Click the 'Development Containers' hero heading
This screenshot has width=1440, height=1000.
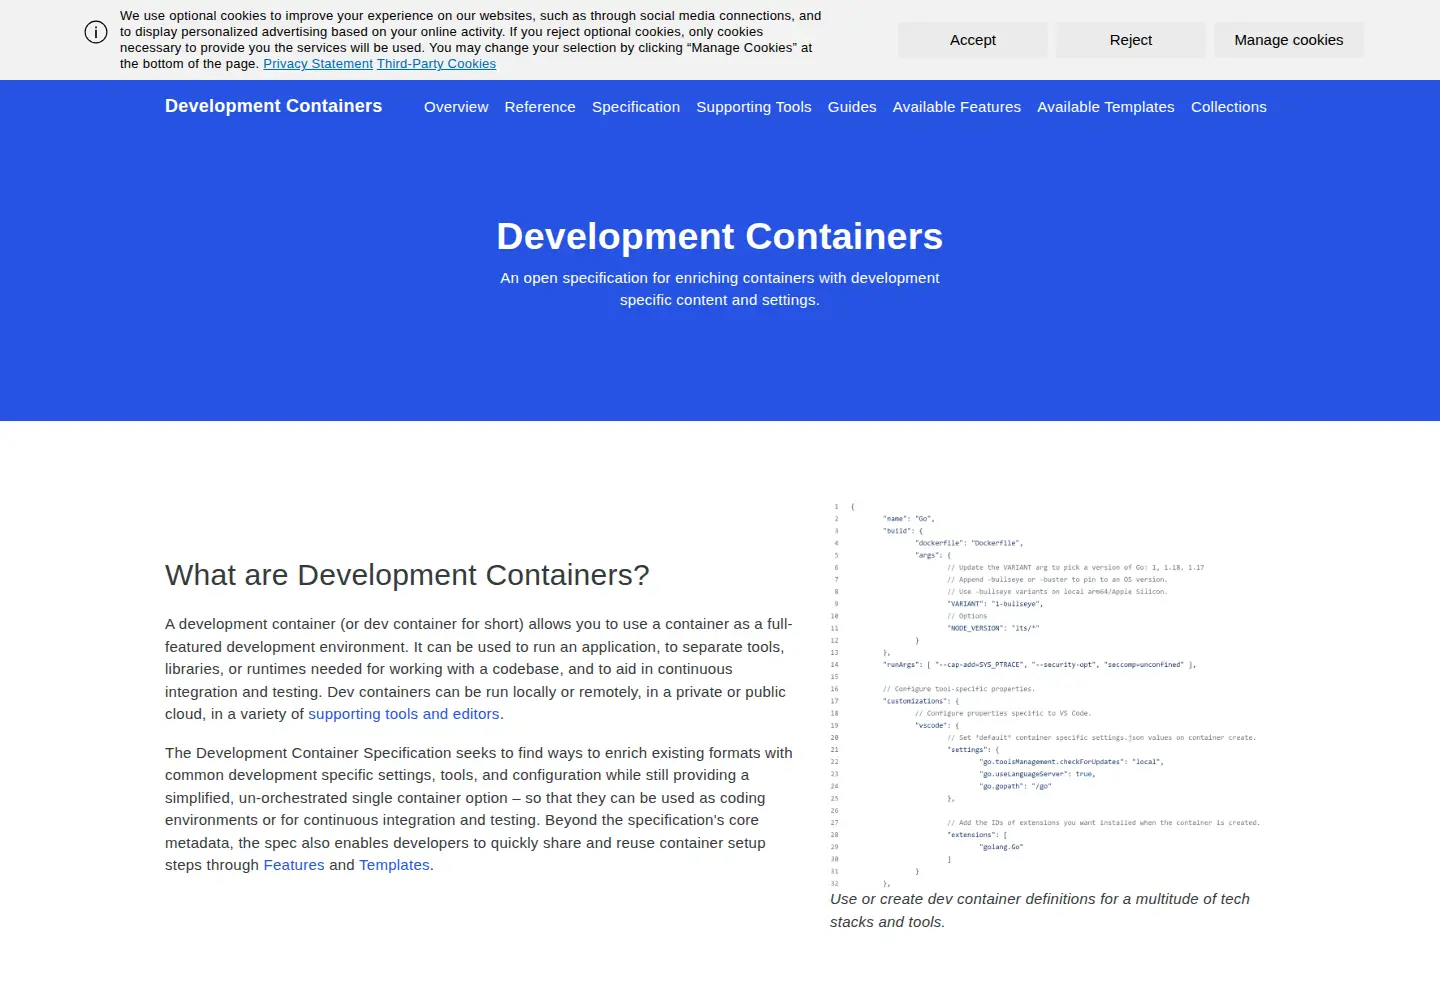click(x=720, y=236)
